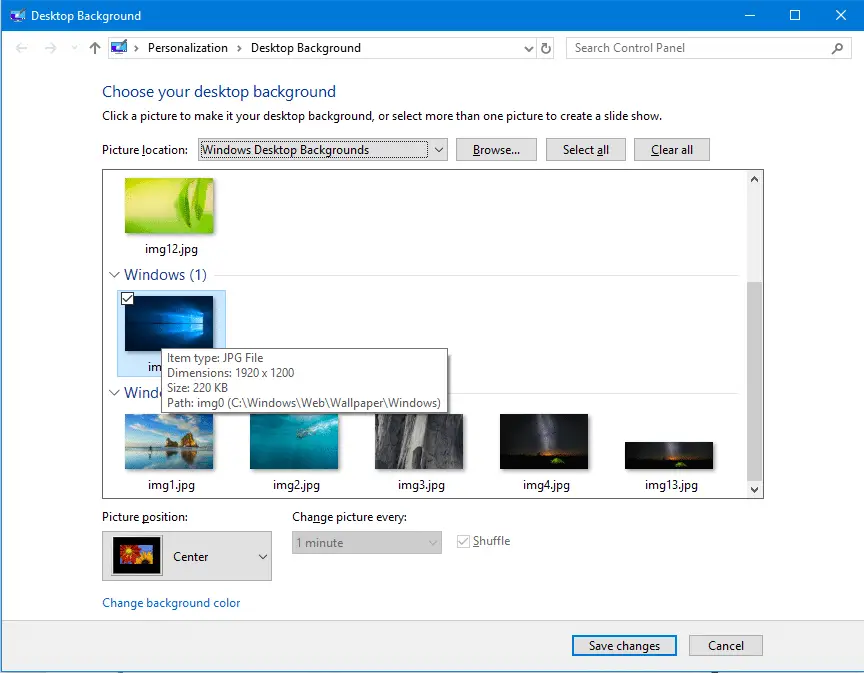Image resolution: width=864 pixels, height=673 pixels.
Task: Click the search magnifier icon
Action: click(837, 49)
